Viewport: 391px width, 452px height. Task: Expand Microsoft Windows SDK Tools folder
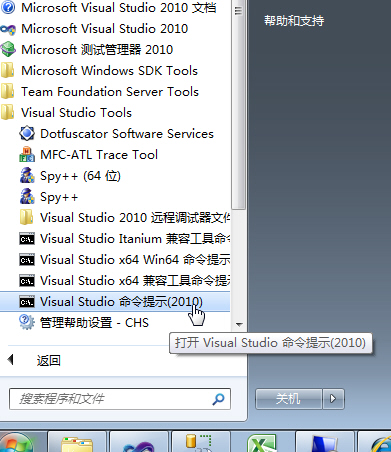coord(110,71)
